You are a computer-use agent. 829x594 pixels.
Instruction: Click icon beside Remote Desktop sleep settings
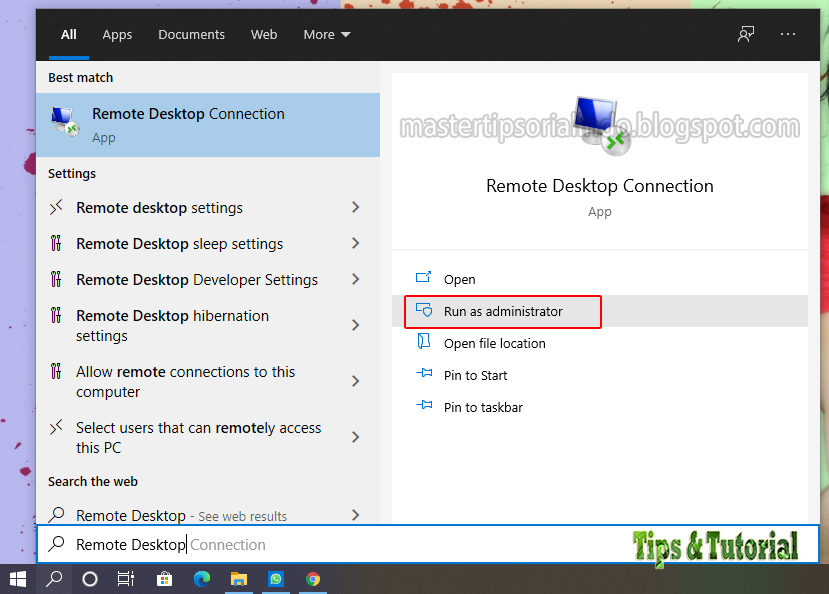[56, 243]
